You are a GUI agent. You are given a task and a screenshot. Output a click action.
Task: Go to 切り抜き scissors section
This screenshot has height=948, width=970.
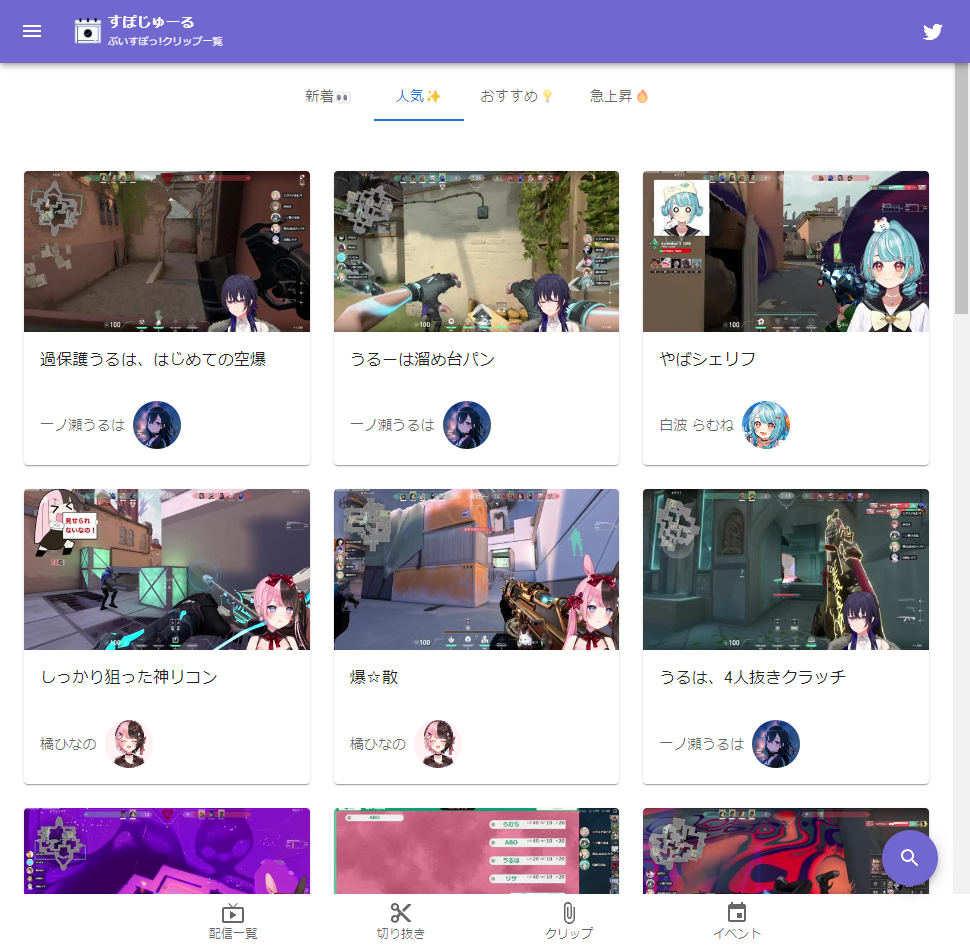point(401,920)
